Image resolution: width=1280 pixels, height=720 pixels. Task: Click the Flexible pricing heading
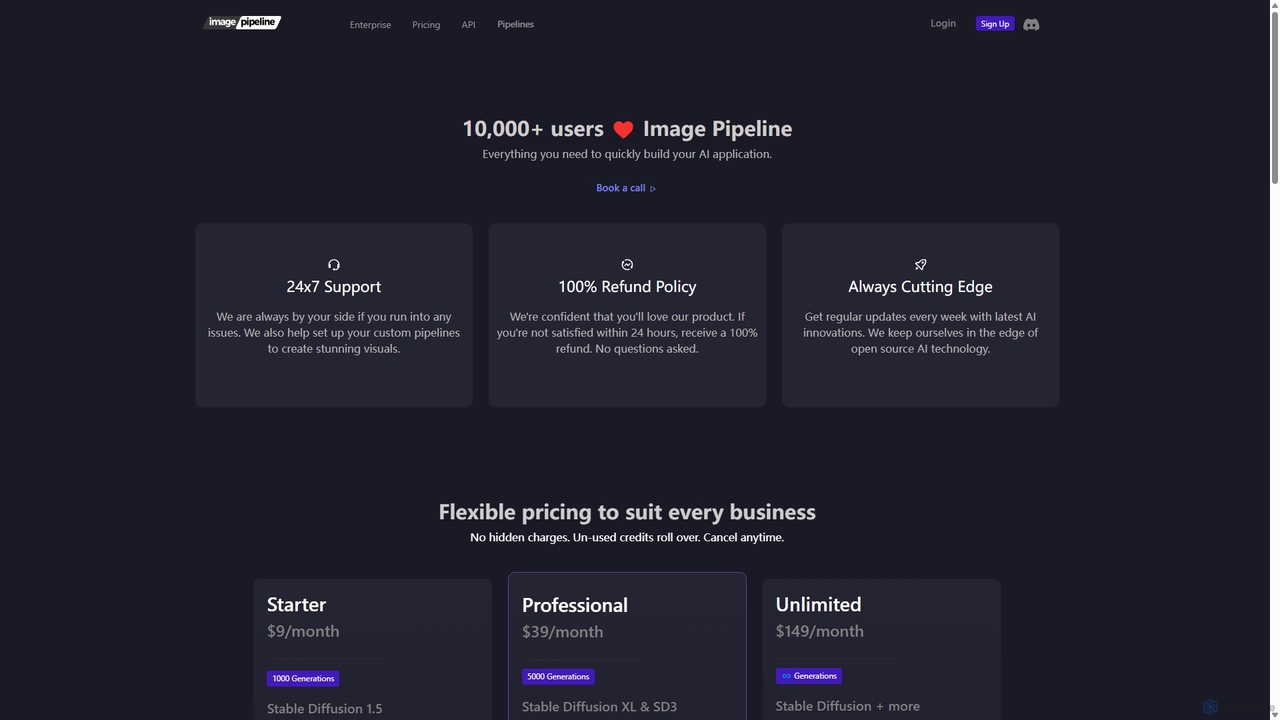[627, 512]
